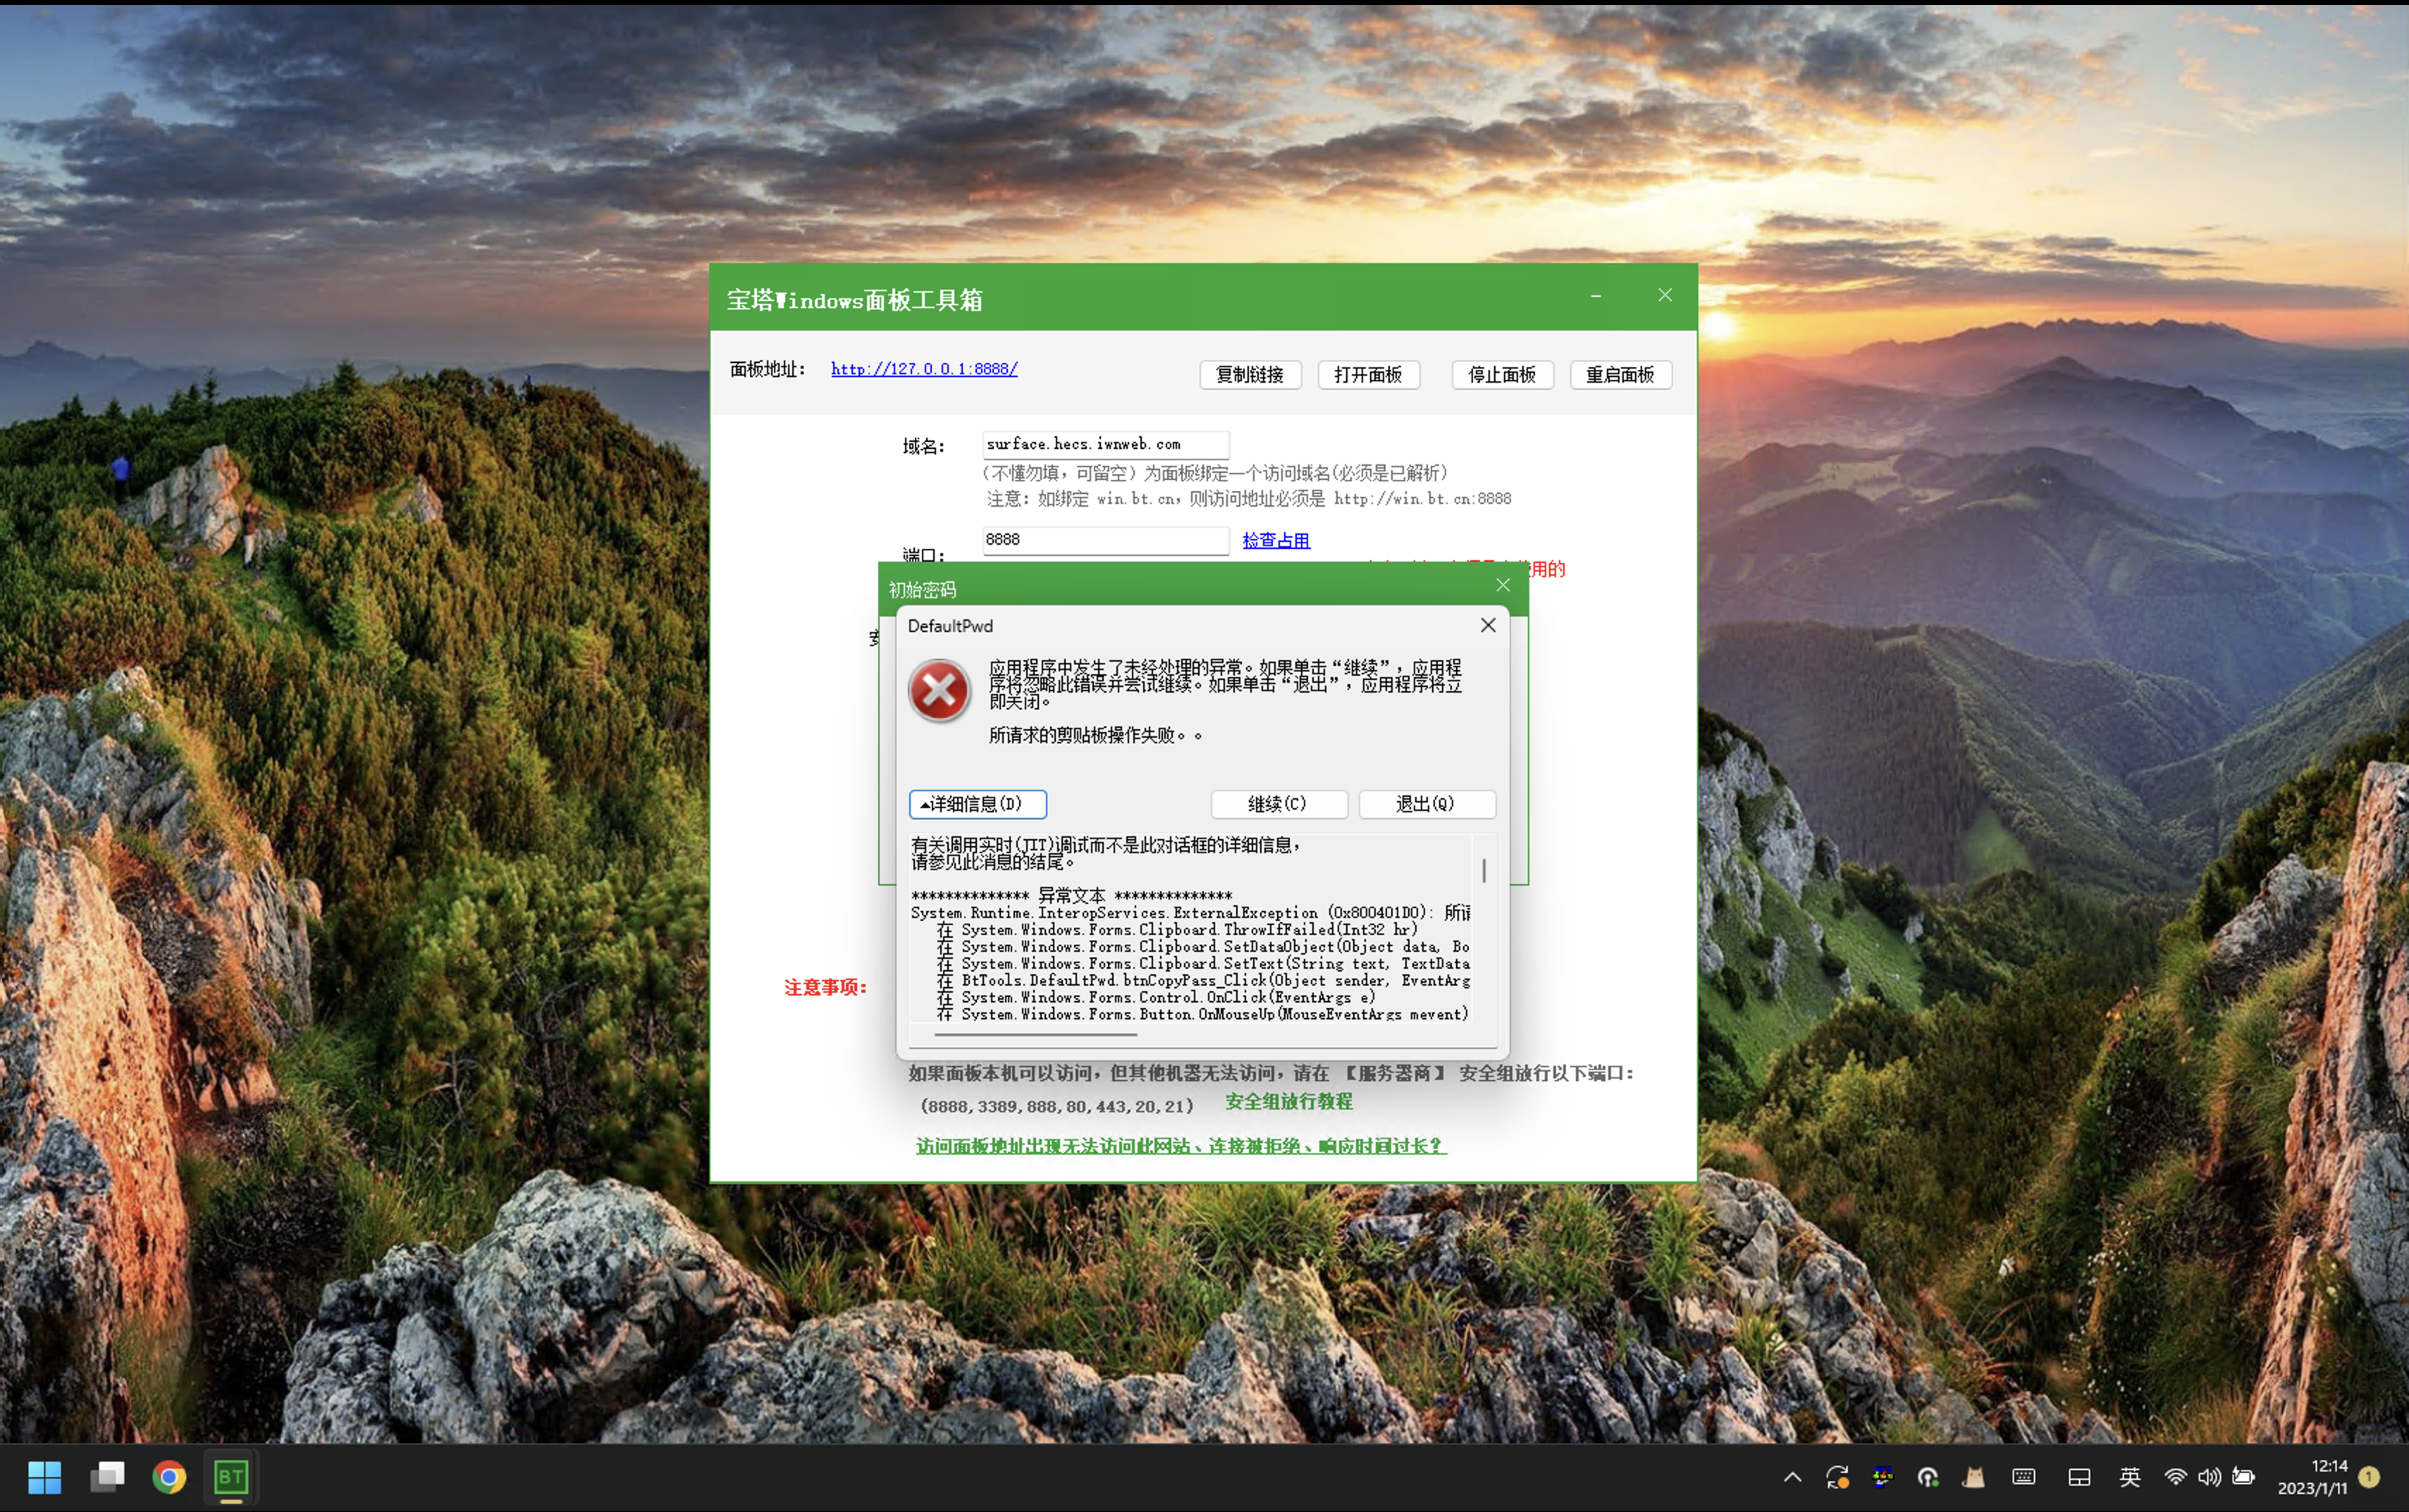The image size is (2409, 1512).
Task: Click the port list (8888,3389,888,80,443,20,21) text
Action: point(1057,1106)
